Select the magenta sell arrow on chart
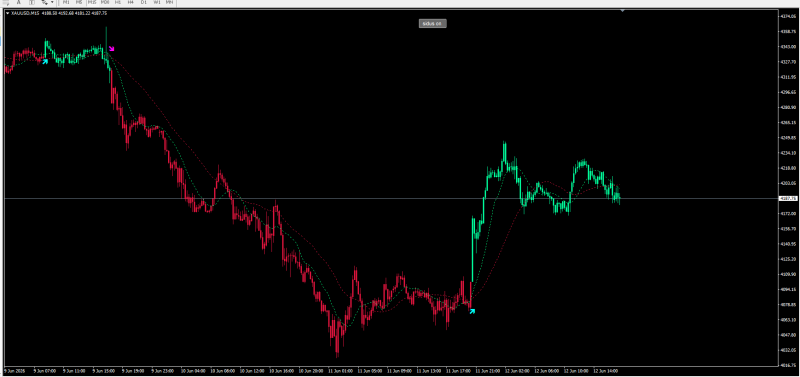This screenshot has width=800, height=377. pyautogui.click(x=112, y=48)
